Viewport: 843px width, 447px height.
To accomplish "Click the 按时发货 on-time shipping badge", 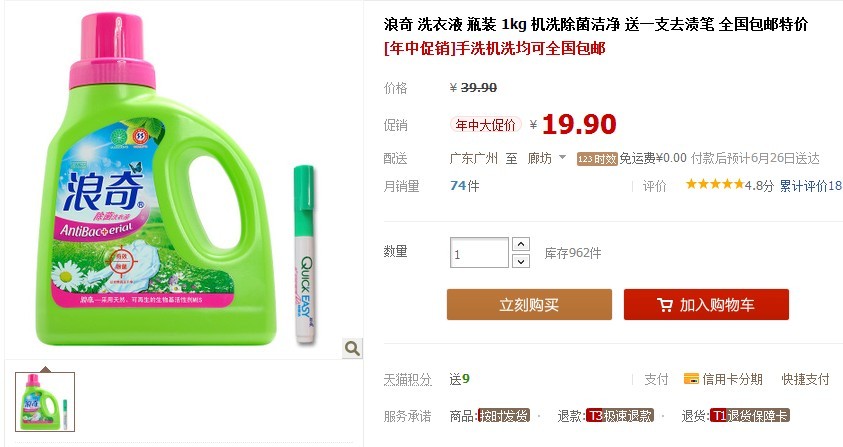I will click(x=504, y=415).
